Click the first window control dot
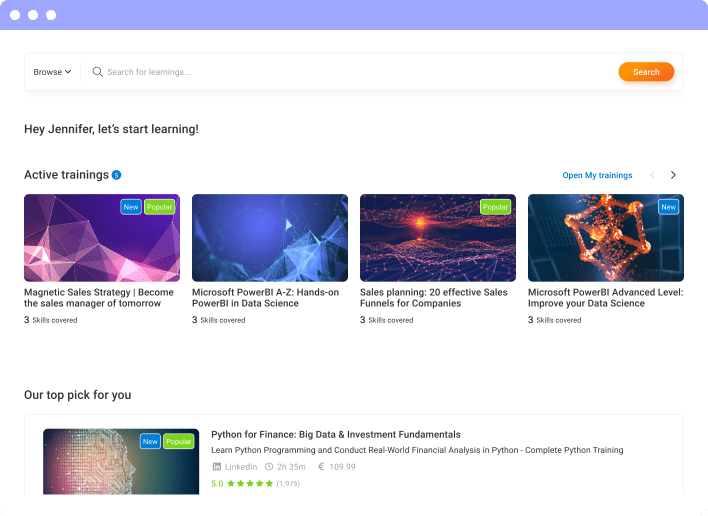Screen dimensions: 708x516 coord(15,15)
